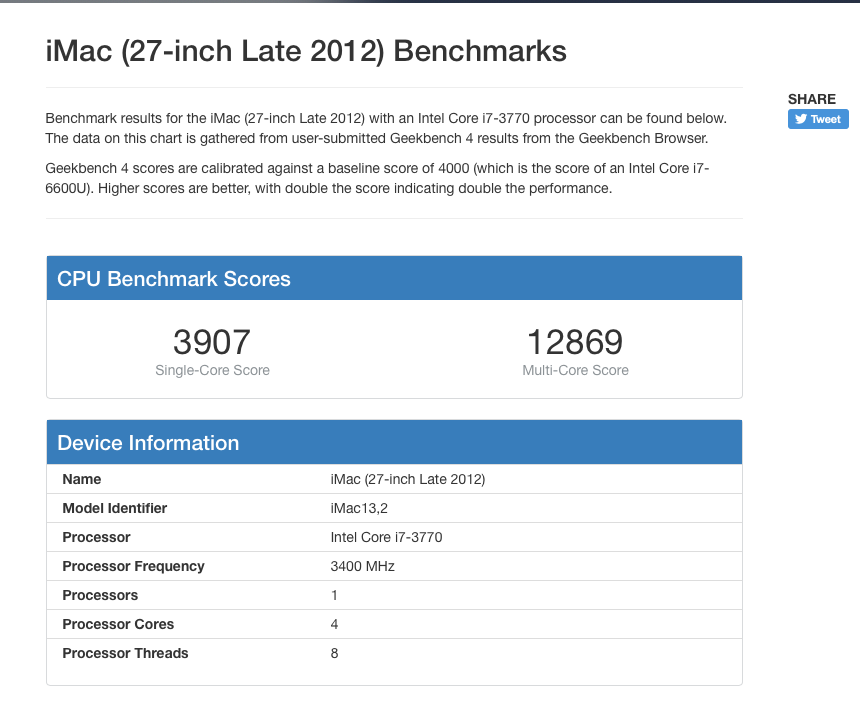Click the 'Processor' row label
Viewport: 860px width, 714px height.
click(97, 537)
